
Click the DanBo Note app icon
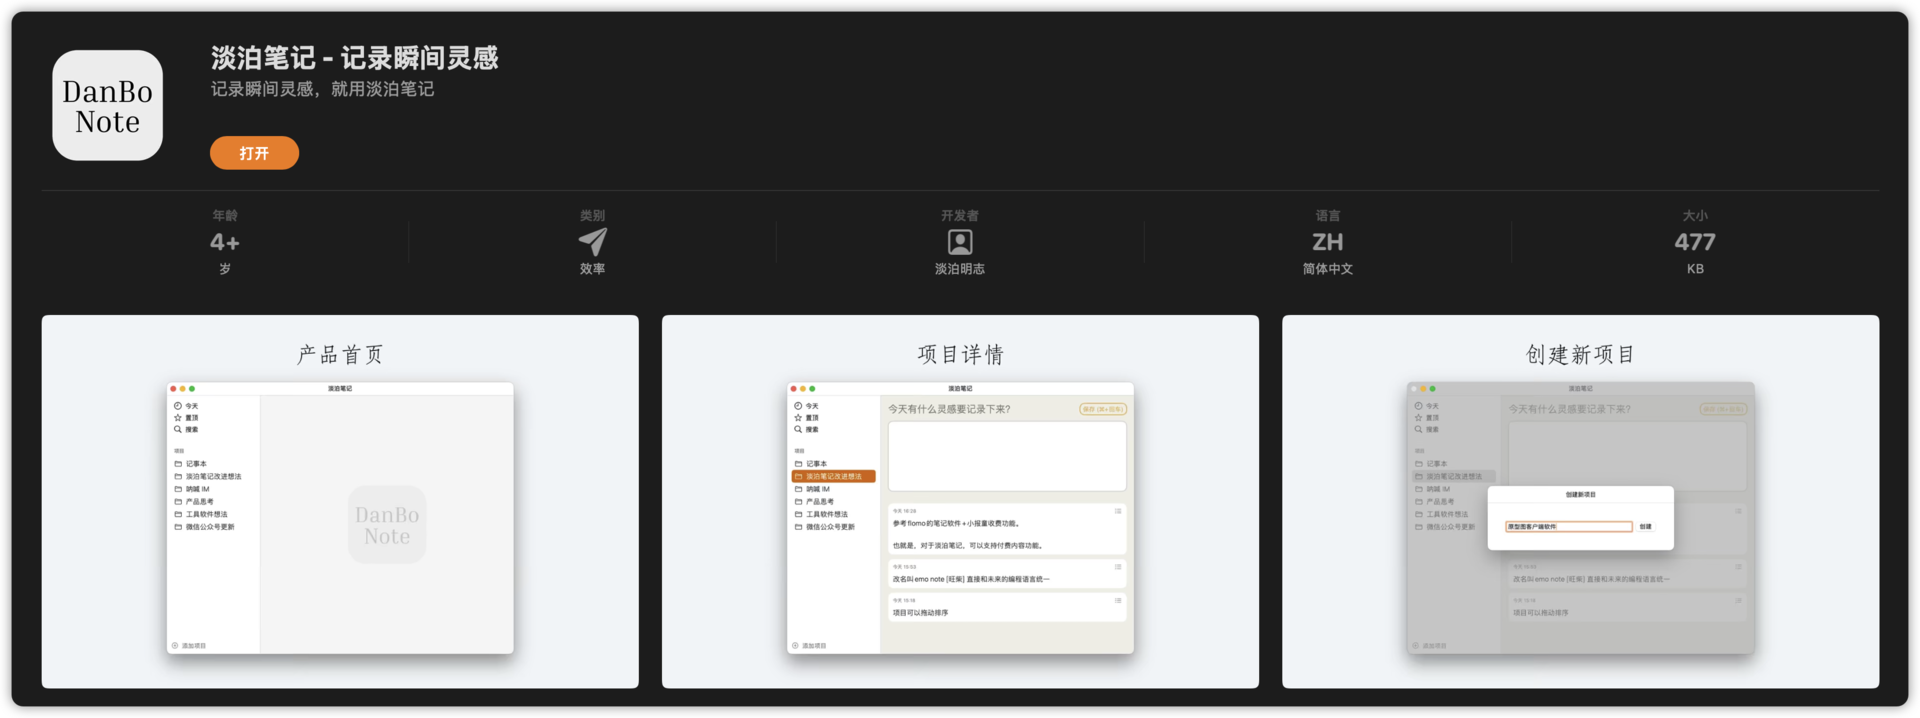click(107, 106)
